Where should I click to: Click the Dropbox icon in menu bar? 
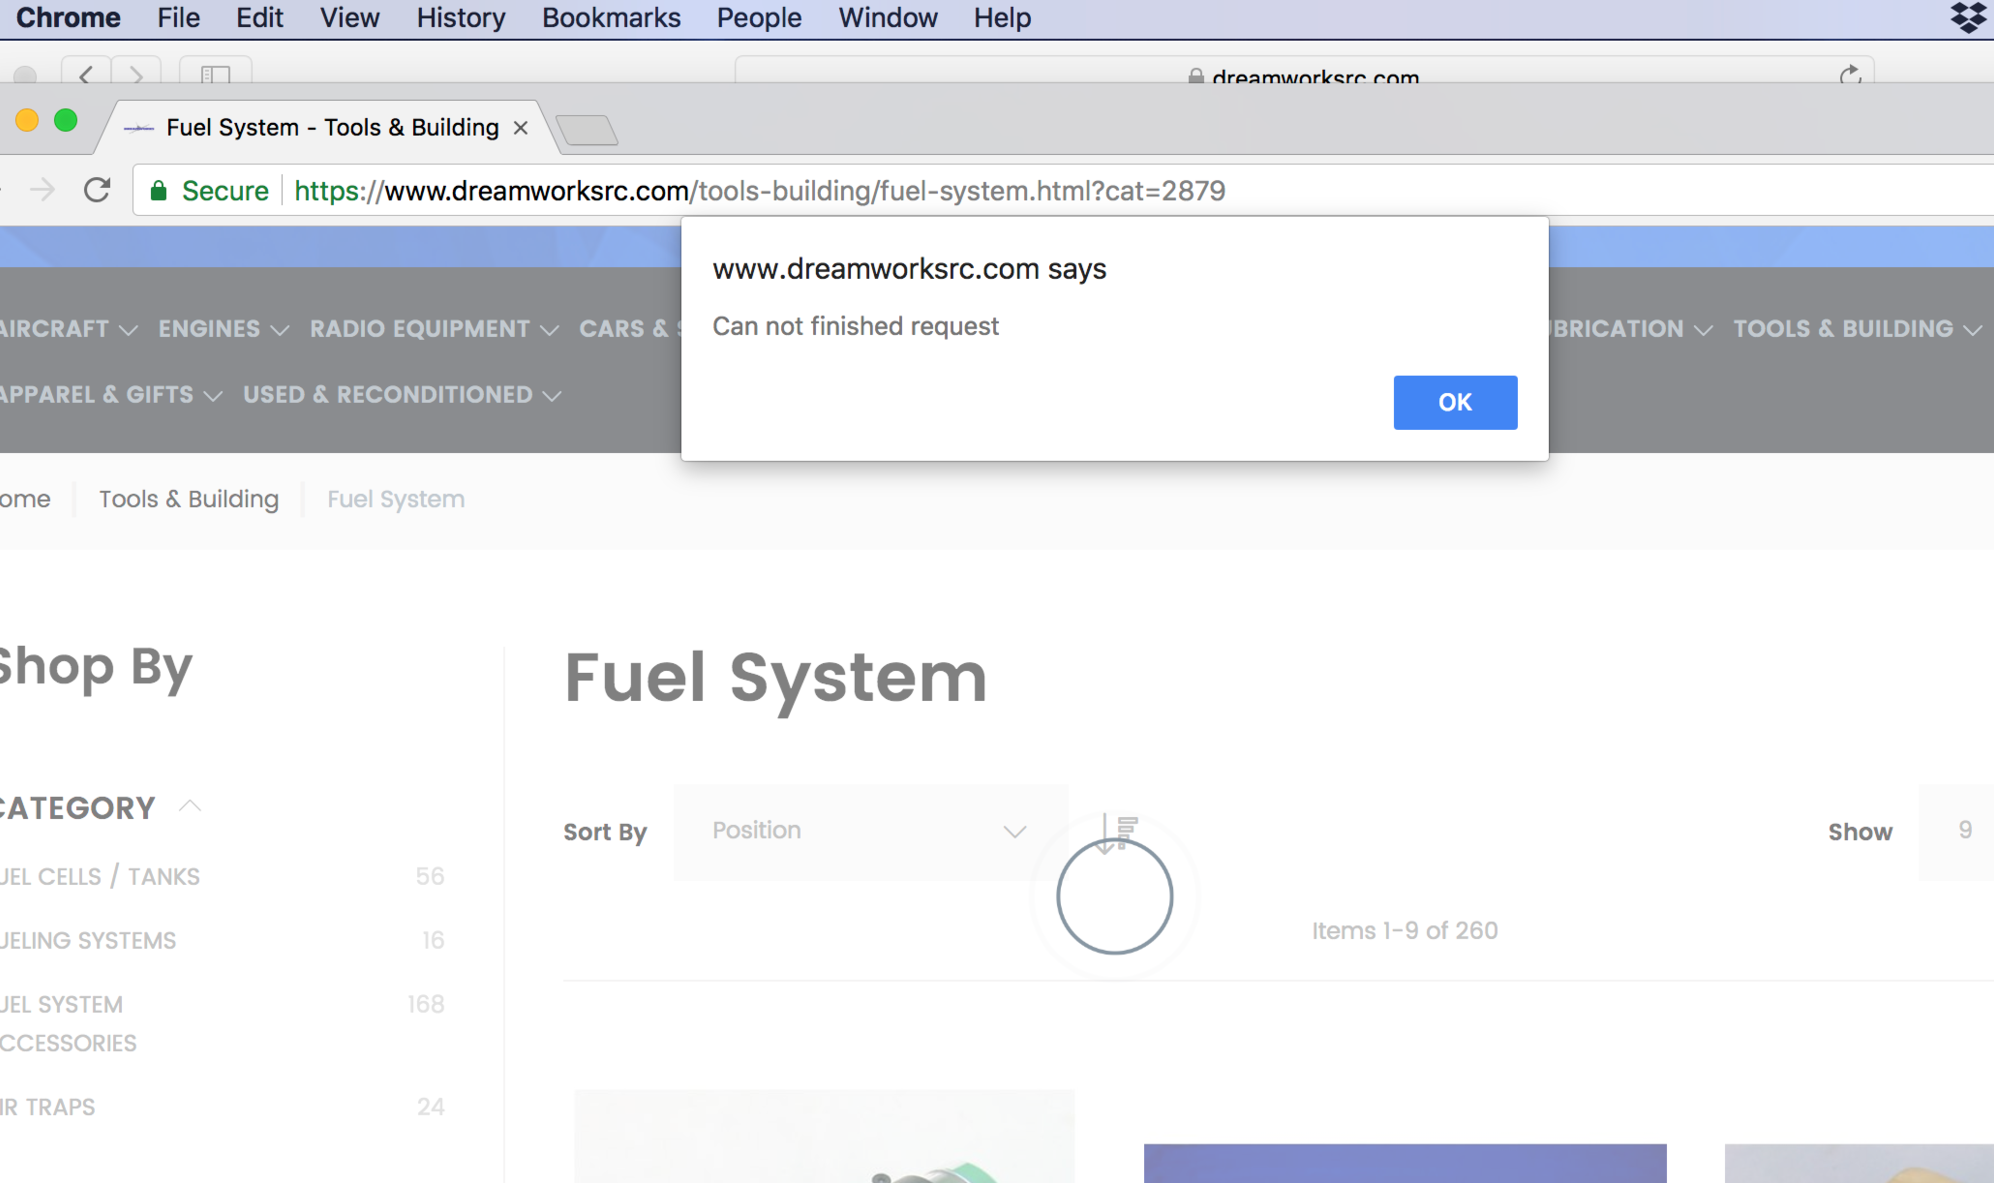tap(1967, 17)
